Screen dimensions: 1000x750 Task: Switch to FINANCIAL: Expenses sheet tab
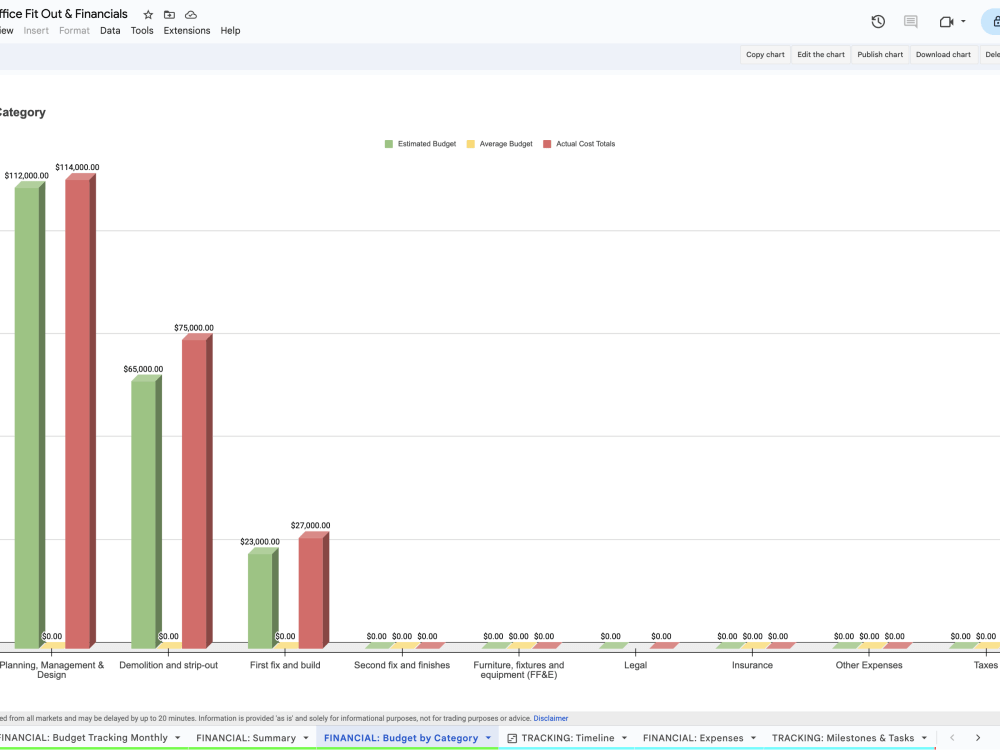click(x=693, y=738)
